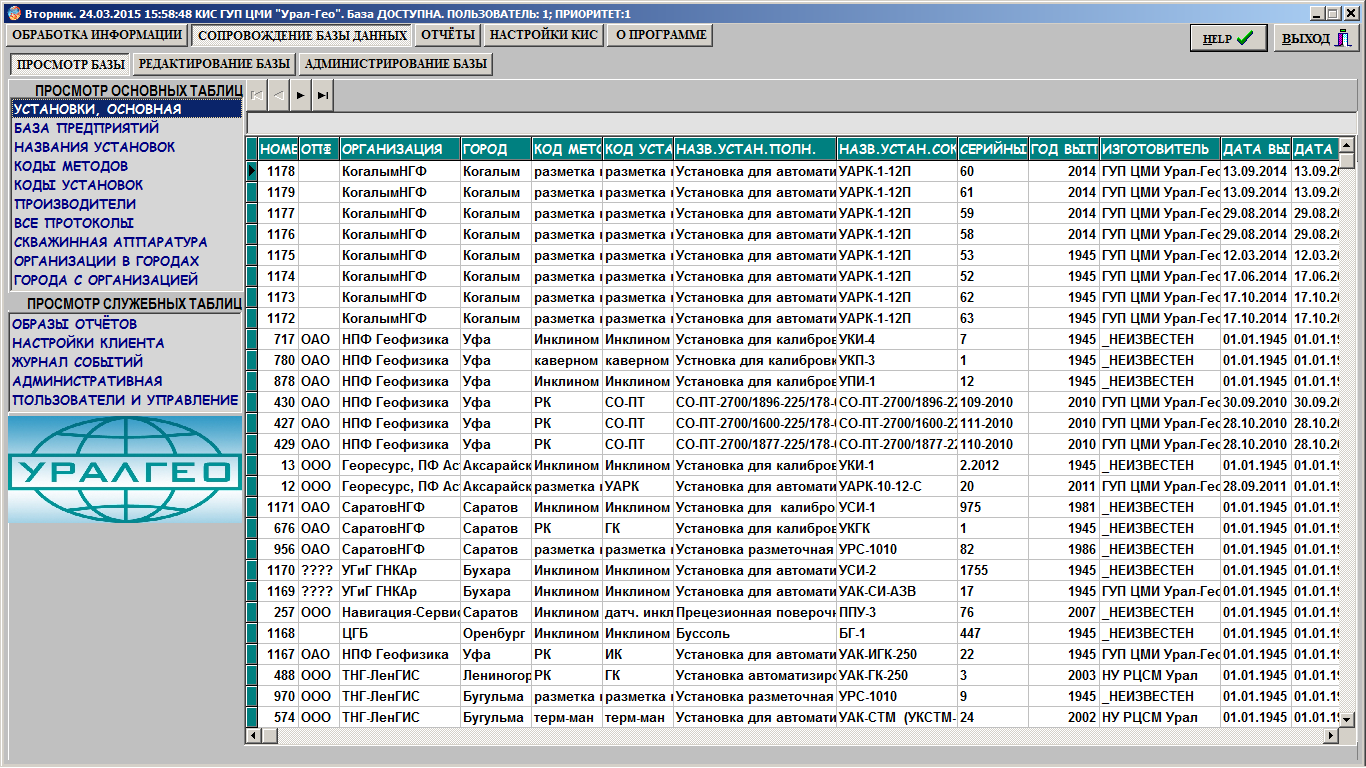Image resolution: width=1366 pixels, height=768 pixels.
Task: Select СКВАЖИННАЯ АППАРАТУРА list entry
Action: coord(126,242)
